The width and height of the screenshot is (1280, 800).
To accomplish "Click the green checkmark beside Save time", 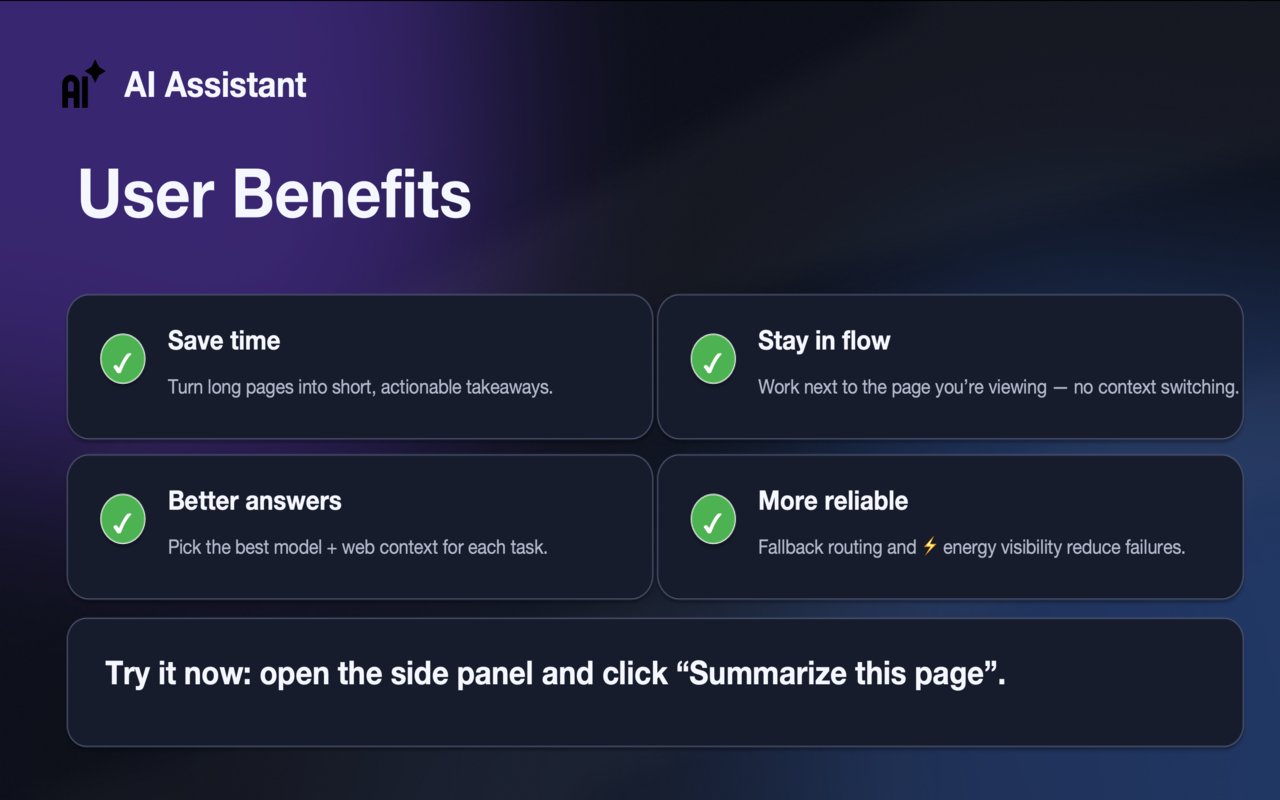I will tap(123, 359).
